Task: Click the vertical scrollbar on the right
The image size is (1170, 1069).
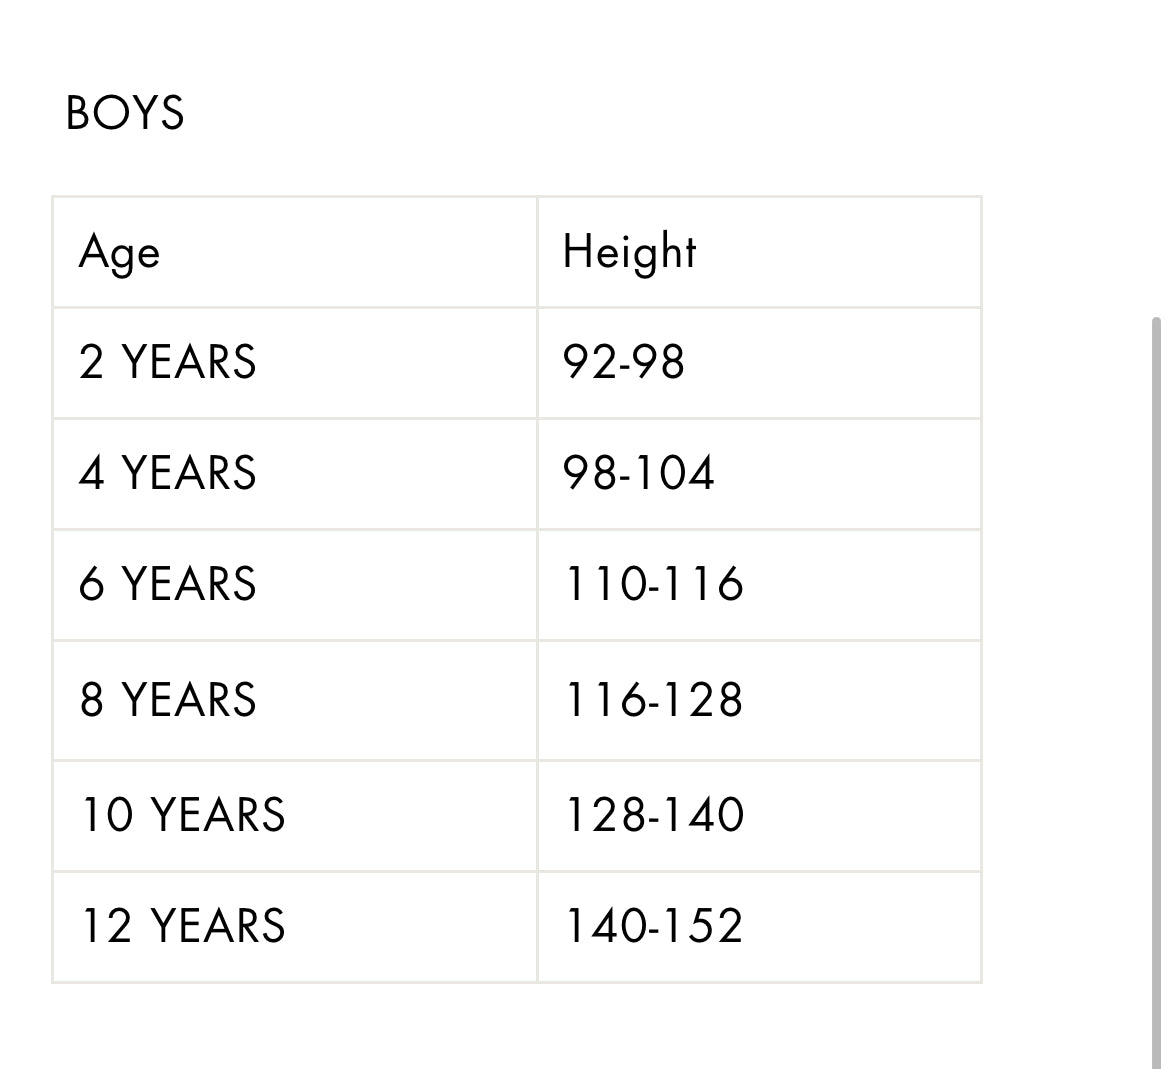Action: 1156,690
